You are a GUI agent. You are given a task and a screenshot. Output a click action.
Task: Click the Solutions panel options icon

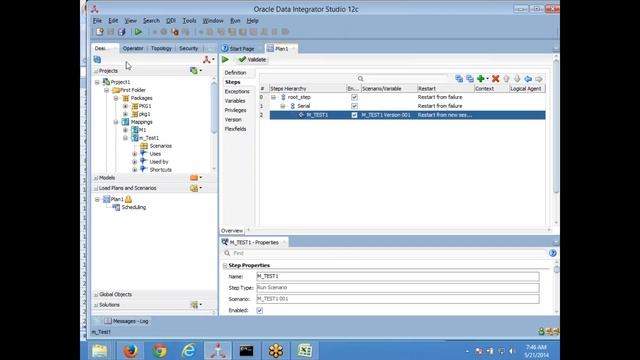[195, 305]
